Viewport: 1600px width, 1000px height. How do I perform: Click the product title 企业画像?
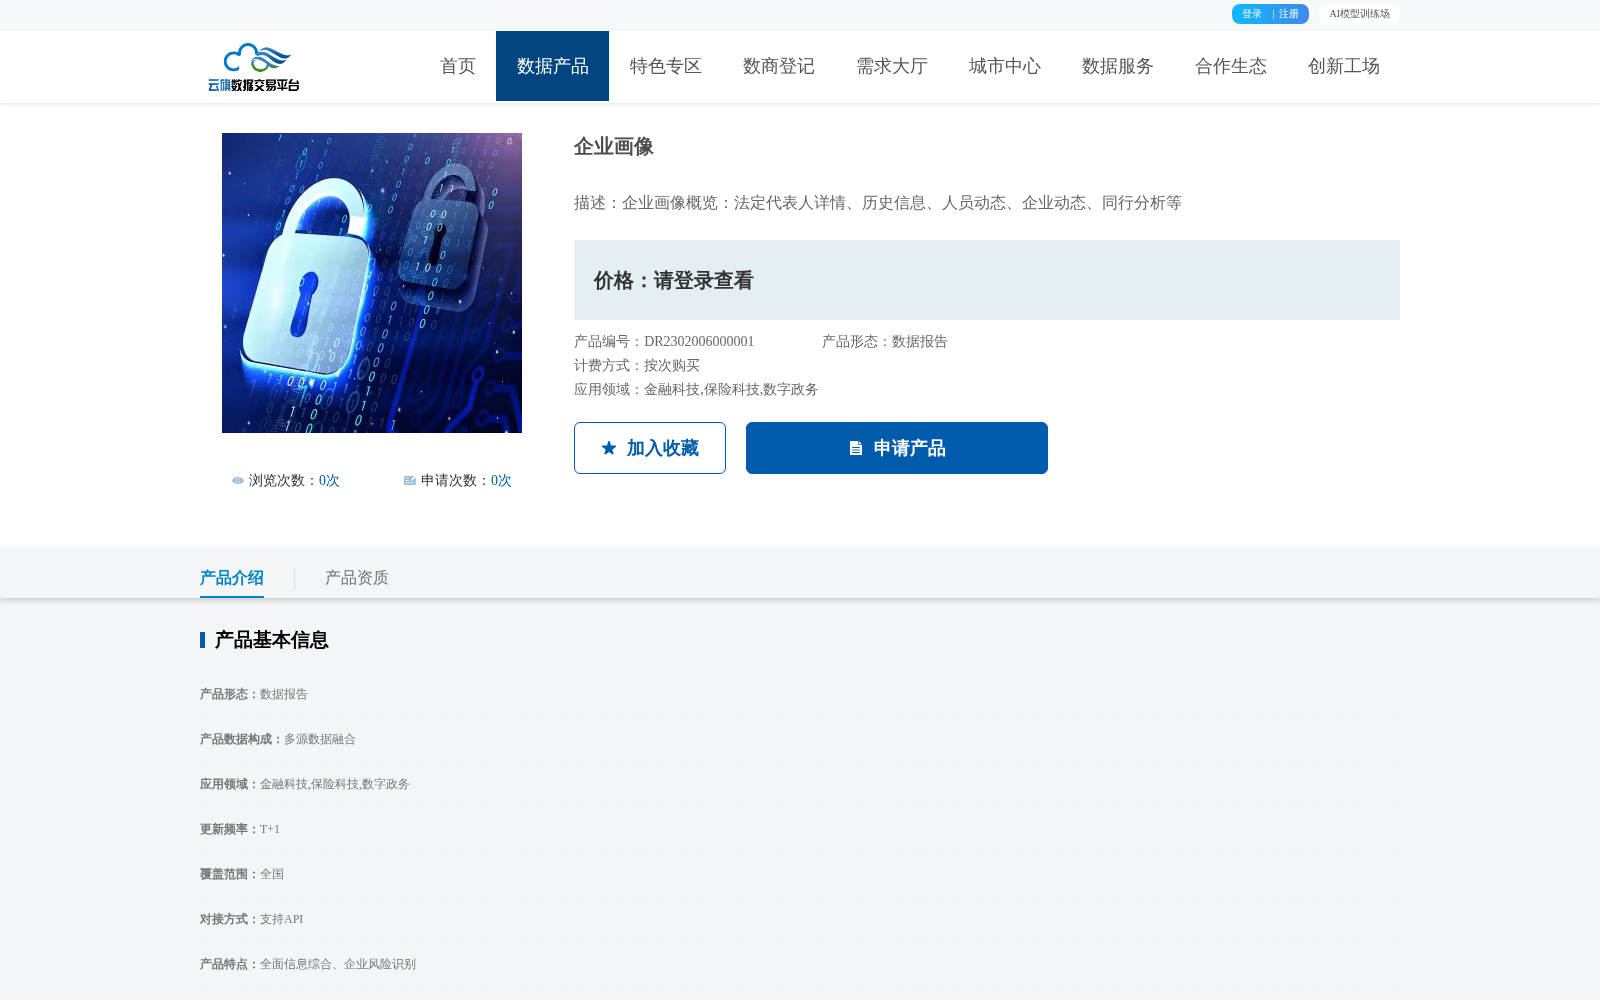point(614,147)
